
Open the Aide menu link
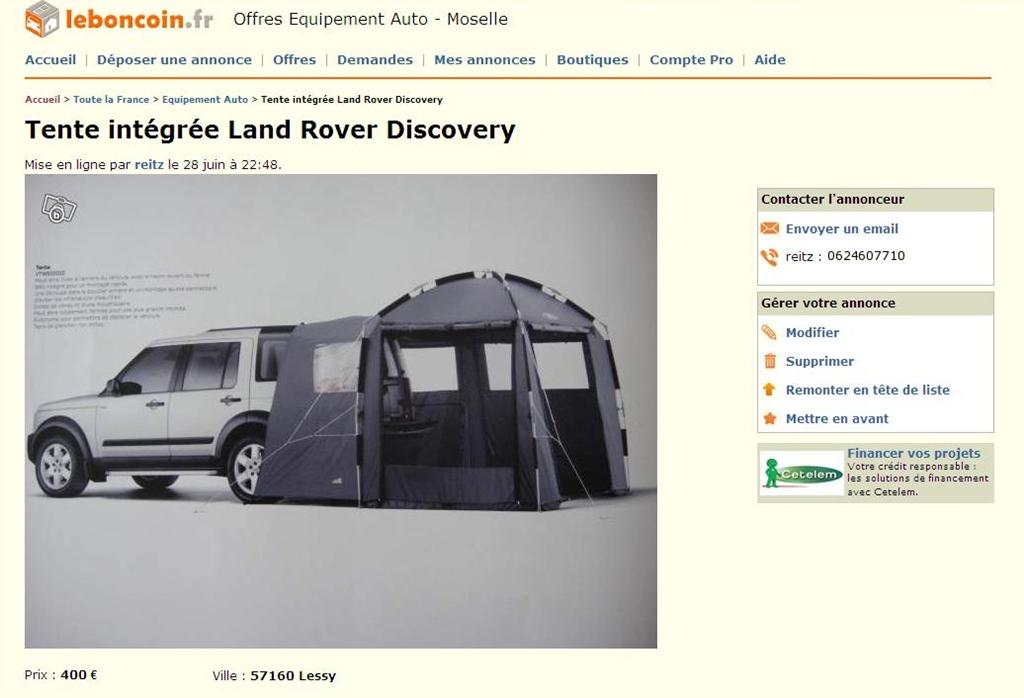tap(770, 60)
